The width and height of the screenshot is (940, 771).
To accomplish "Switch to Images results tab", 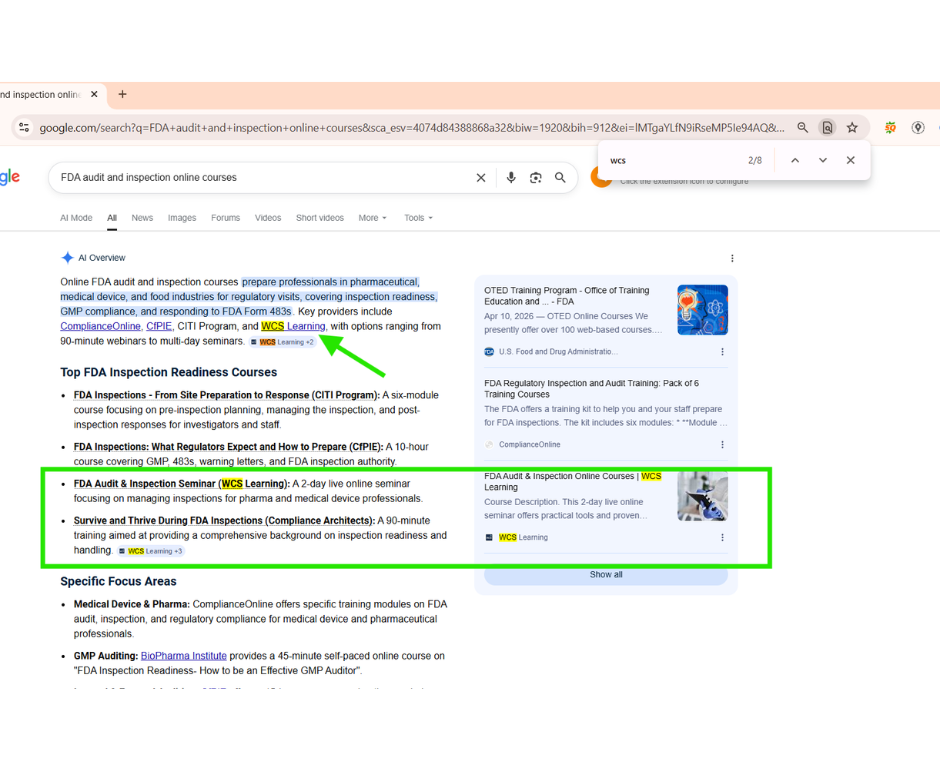I will pyautogui.click(x=182, y=218).
